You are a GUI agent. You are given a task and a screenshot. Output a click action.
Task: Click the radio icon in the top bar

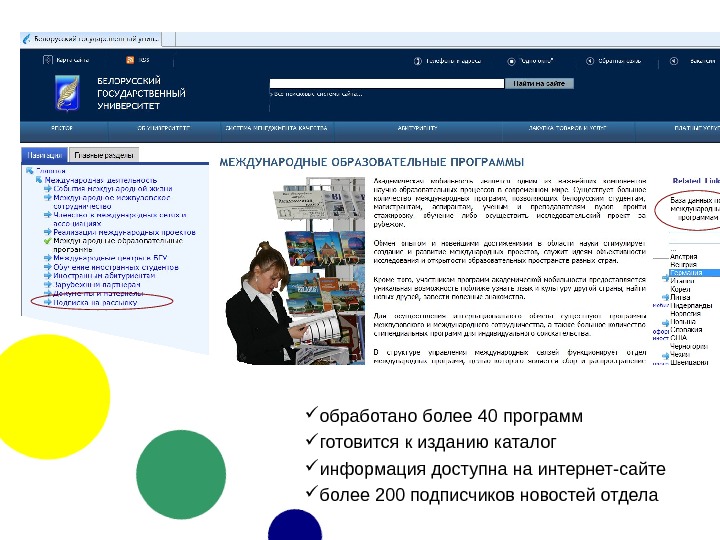pyautogui.click(x=511, y=61)
